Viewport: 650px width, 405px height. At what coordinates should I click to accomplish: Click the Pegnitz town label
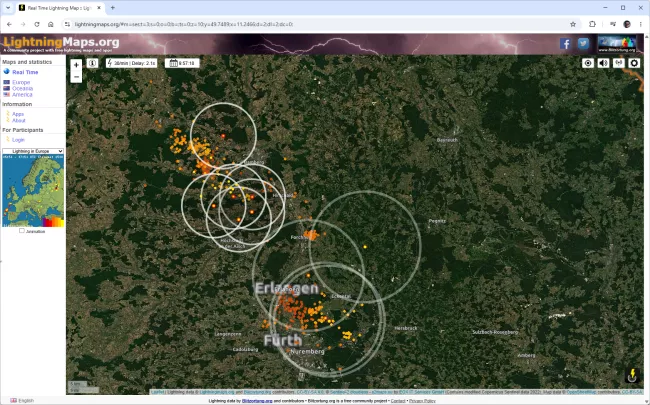(x=437, y=221)
